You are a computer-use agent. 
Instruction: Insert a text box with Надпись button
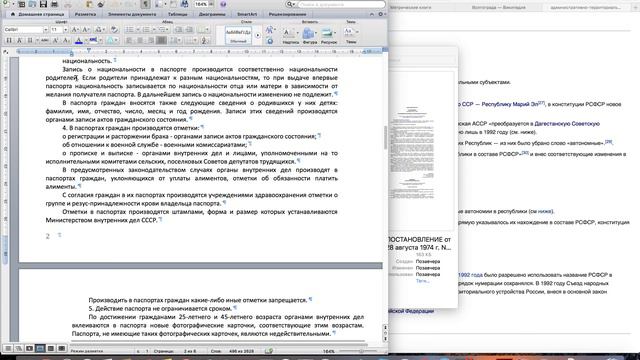(290, 36)
